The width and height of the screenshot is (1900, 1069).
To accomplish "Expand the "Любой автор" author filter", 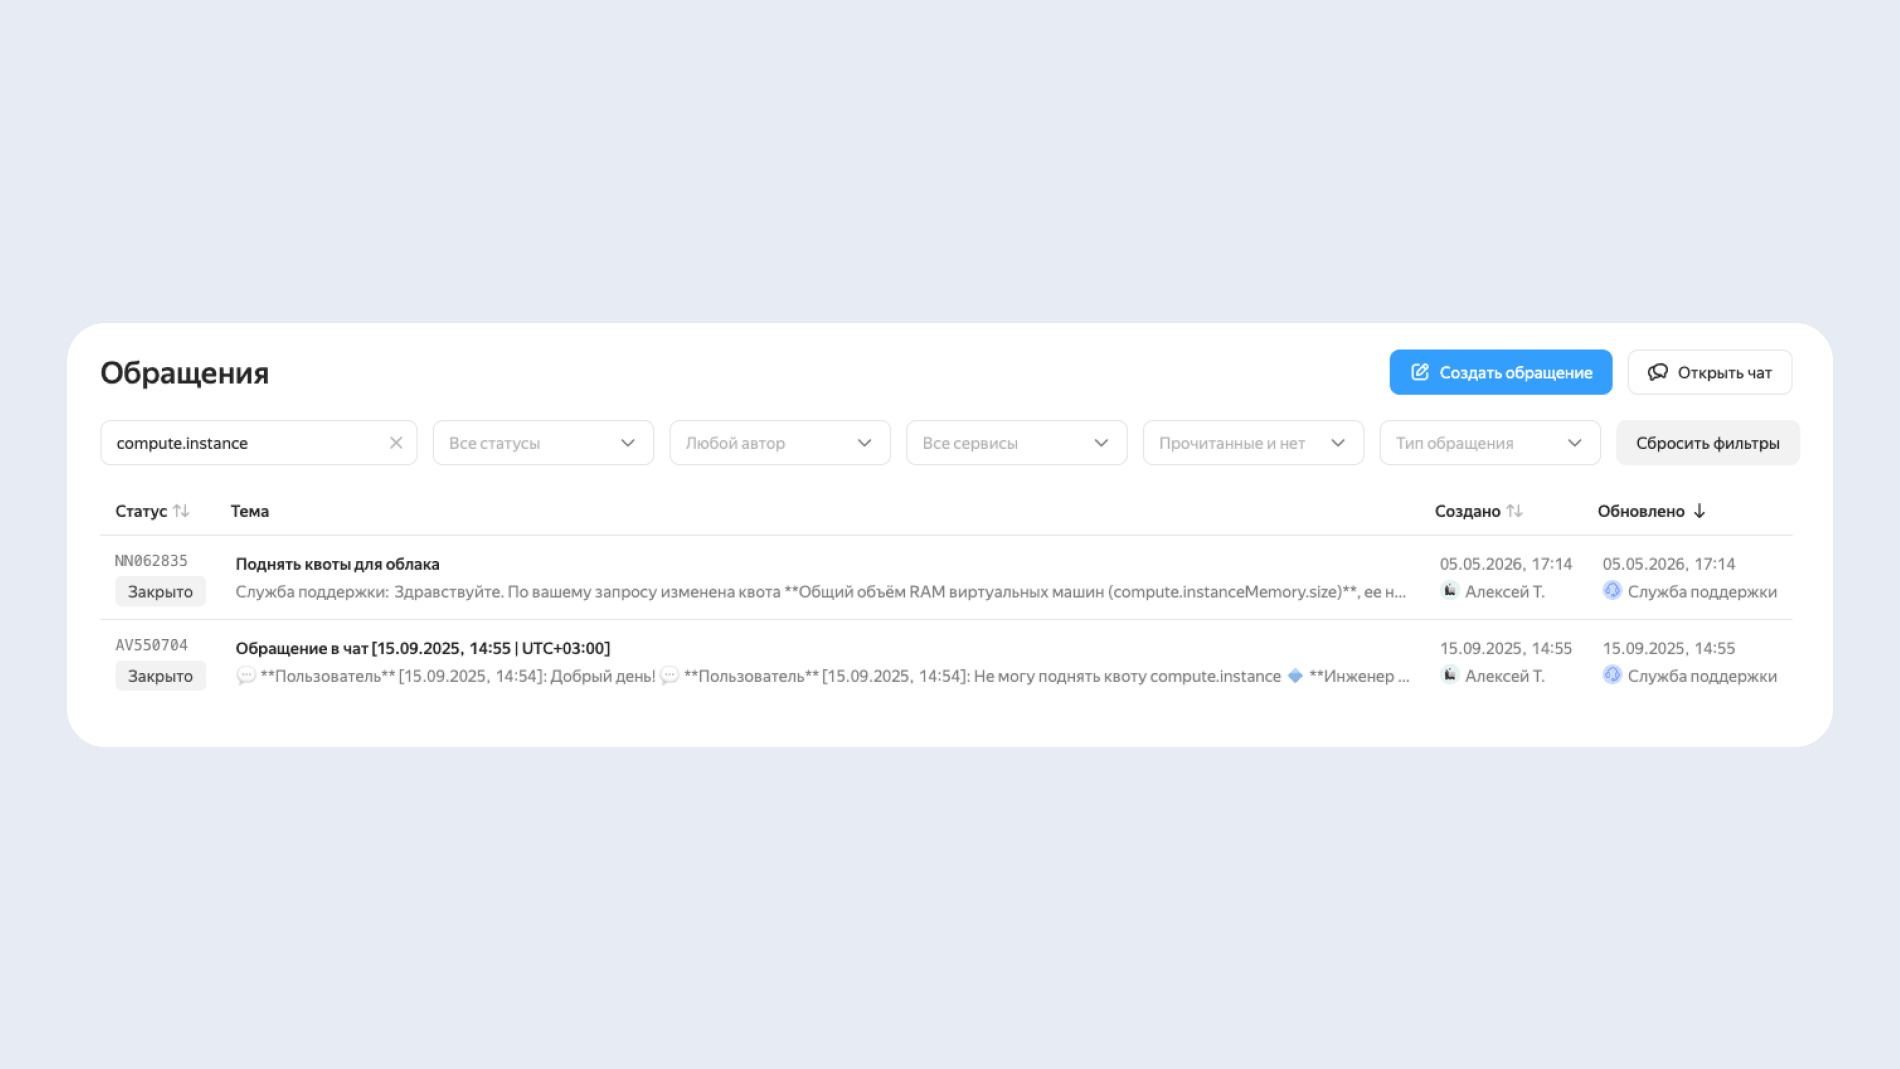I will point(780,443).
